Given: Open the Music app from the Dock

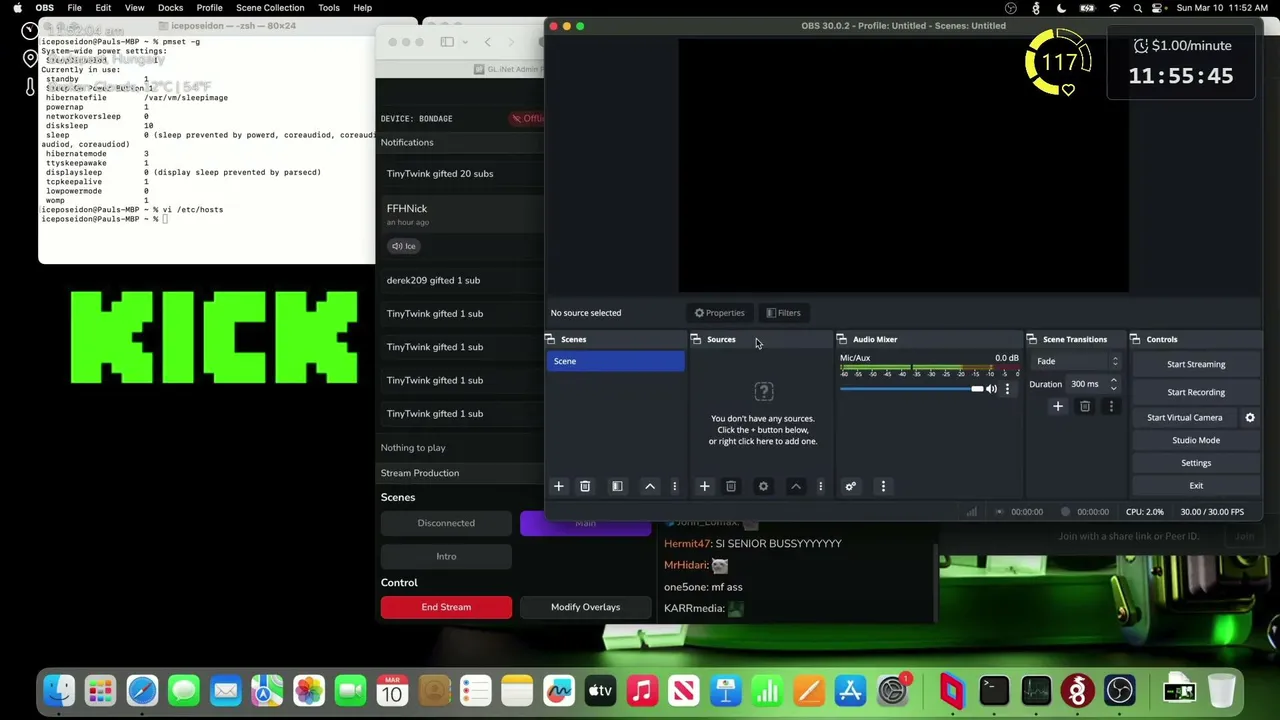Looking at the screenshot, I should point(642,690).
